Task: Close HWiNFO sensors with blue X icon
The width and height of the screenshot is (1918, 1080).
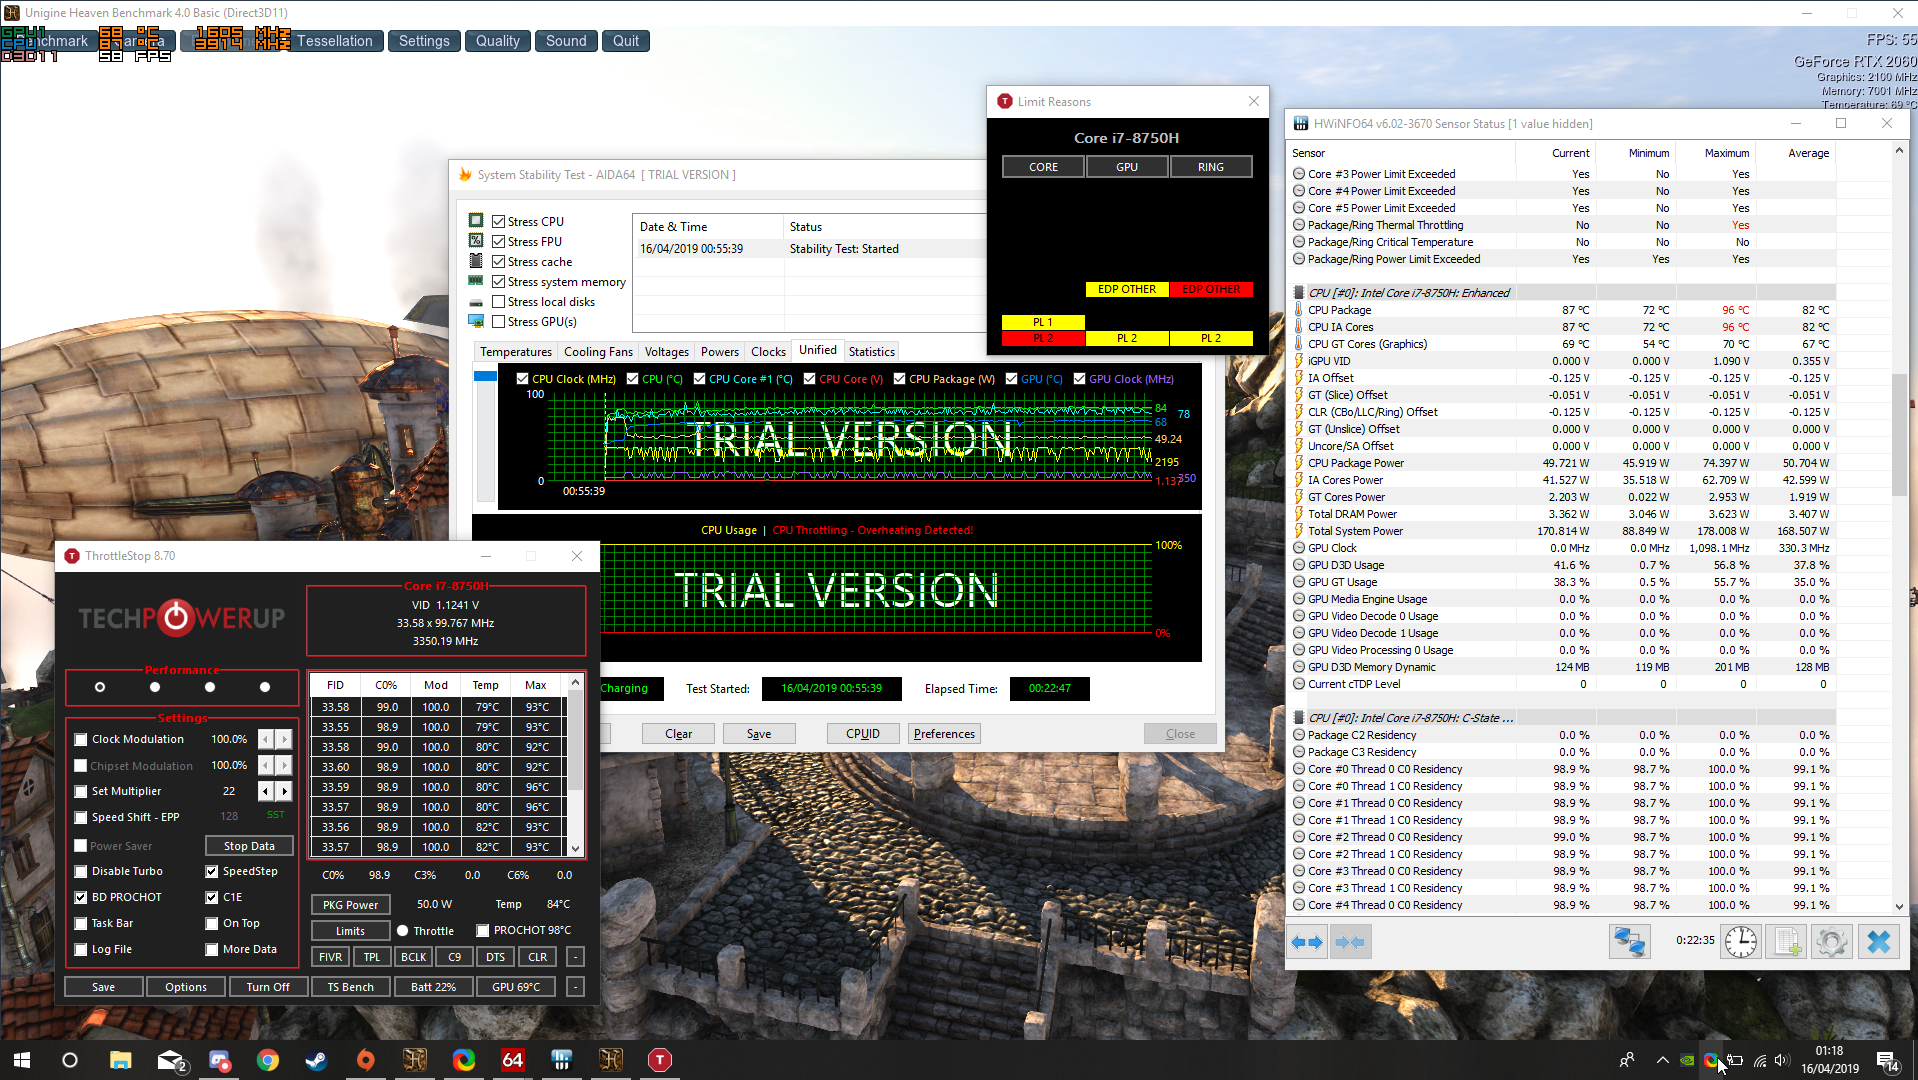Action: tap(1879, 942)
